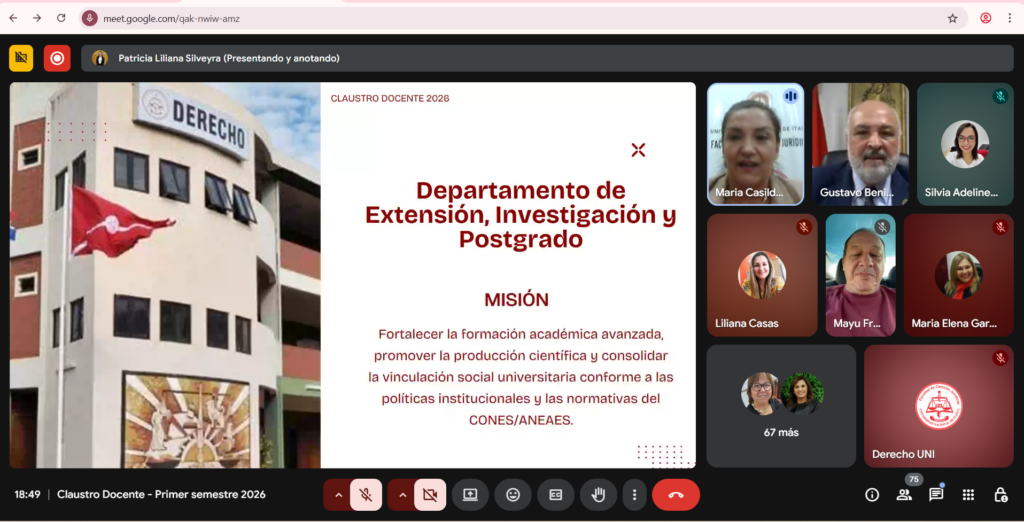Open more options three-dot menu in call bar
This screenshot has height=522, width=1024.
tap(633, 495)
